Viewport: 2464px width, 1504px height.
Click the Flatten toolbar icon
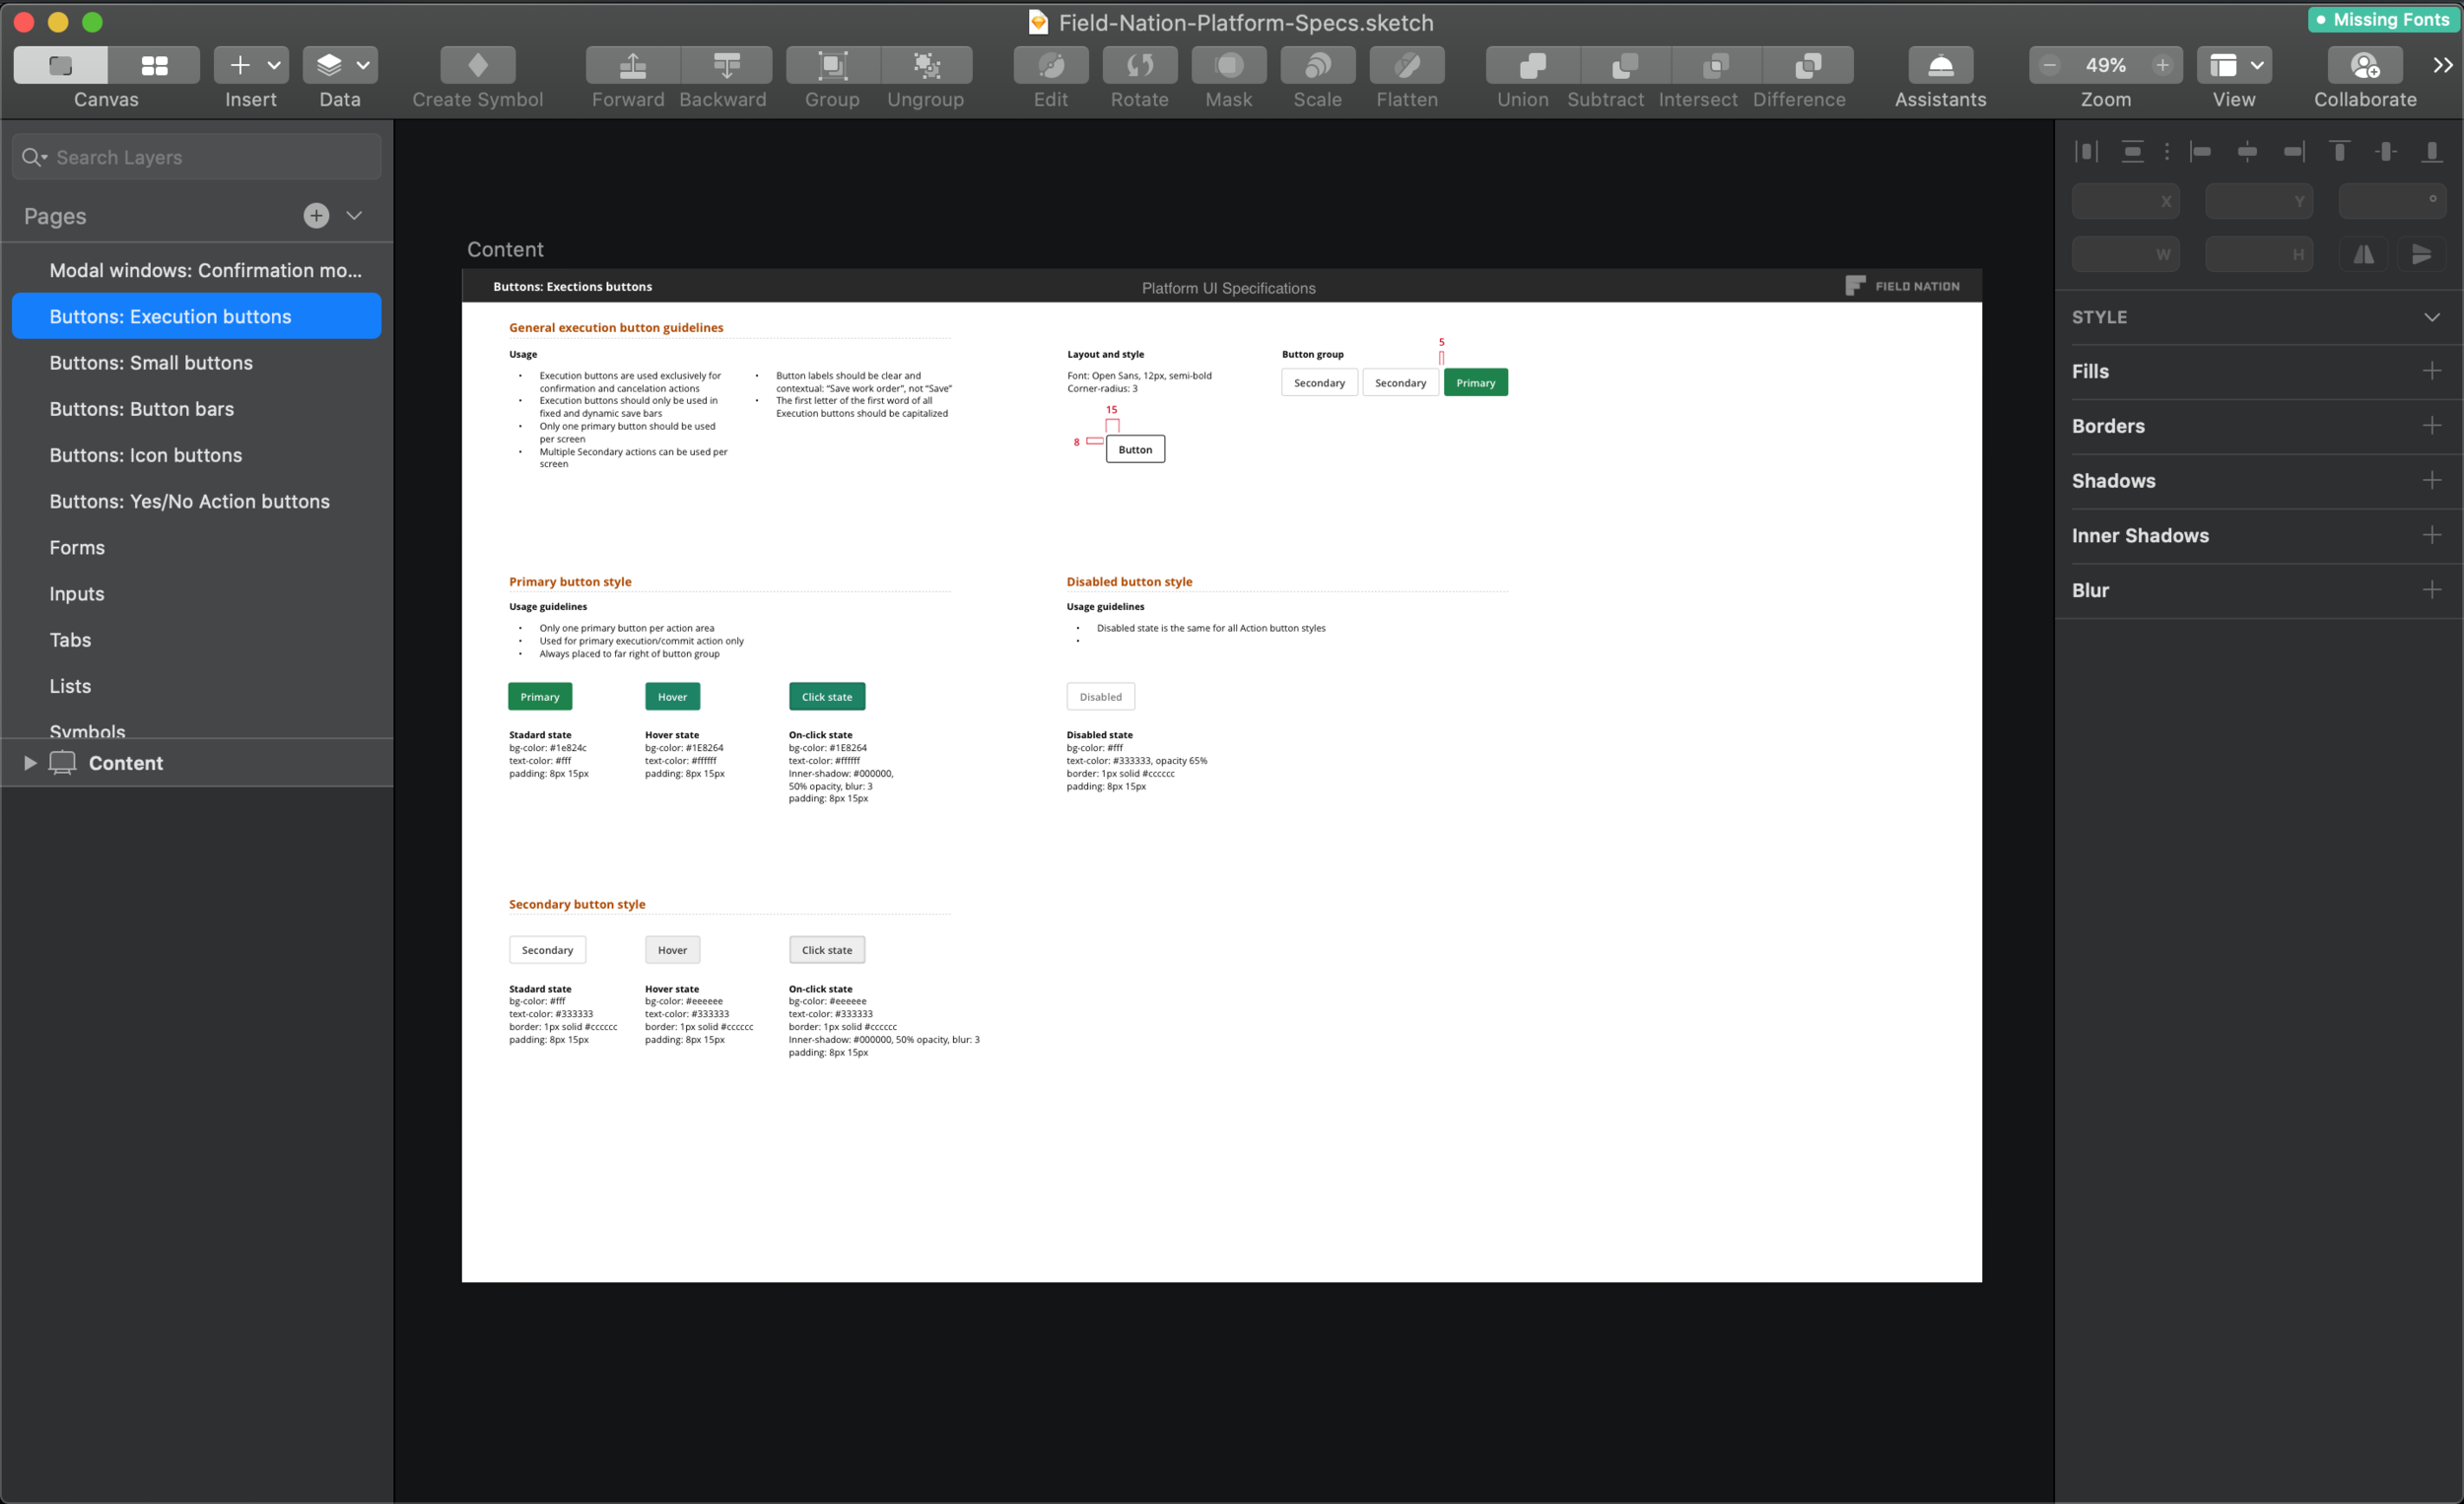tap(1407, 65)
